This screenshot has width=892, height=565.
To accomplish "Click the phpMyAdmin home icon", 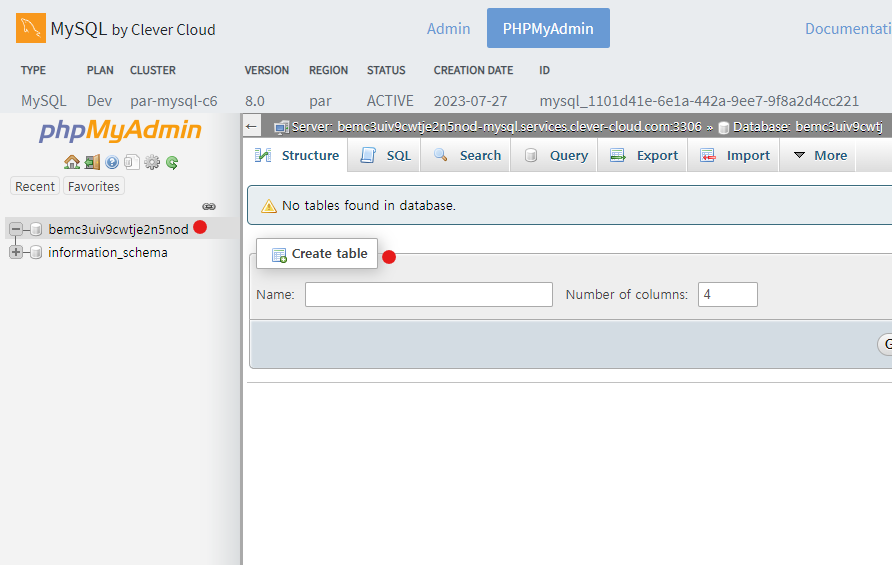I will [x=72, y=163].
